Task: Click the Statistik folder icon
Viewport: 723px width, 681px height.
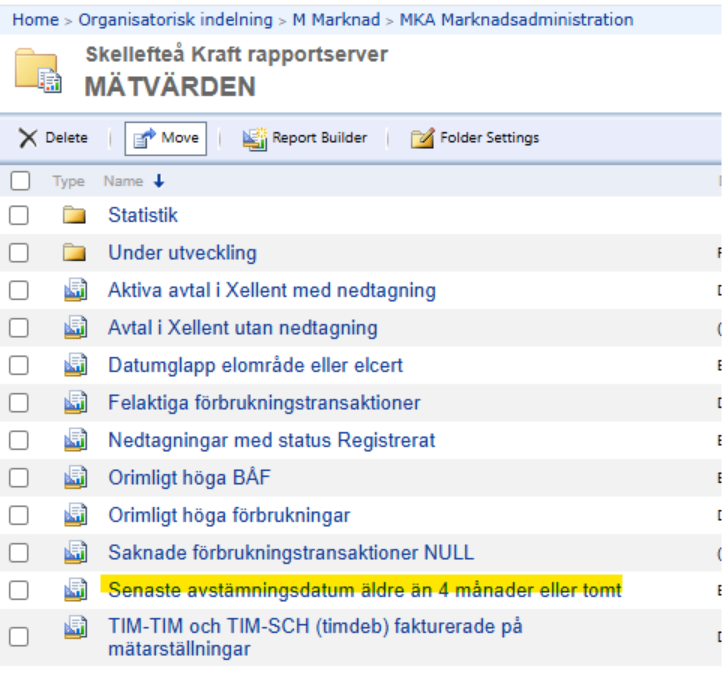Action: tap(75, 215)
